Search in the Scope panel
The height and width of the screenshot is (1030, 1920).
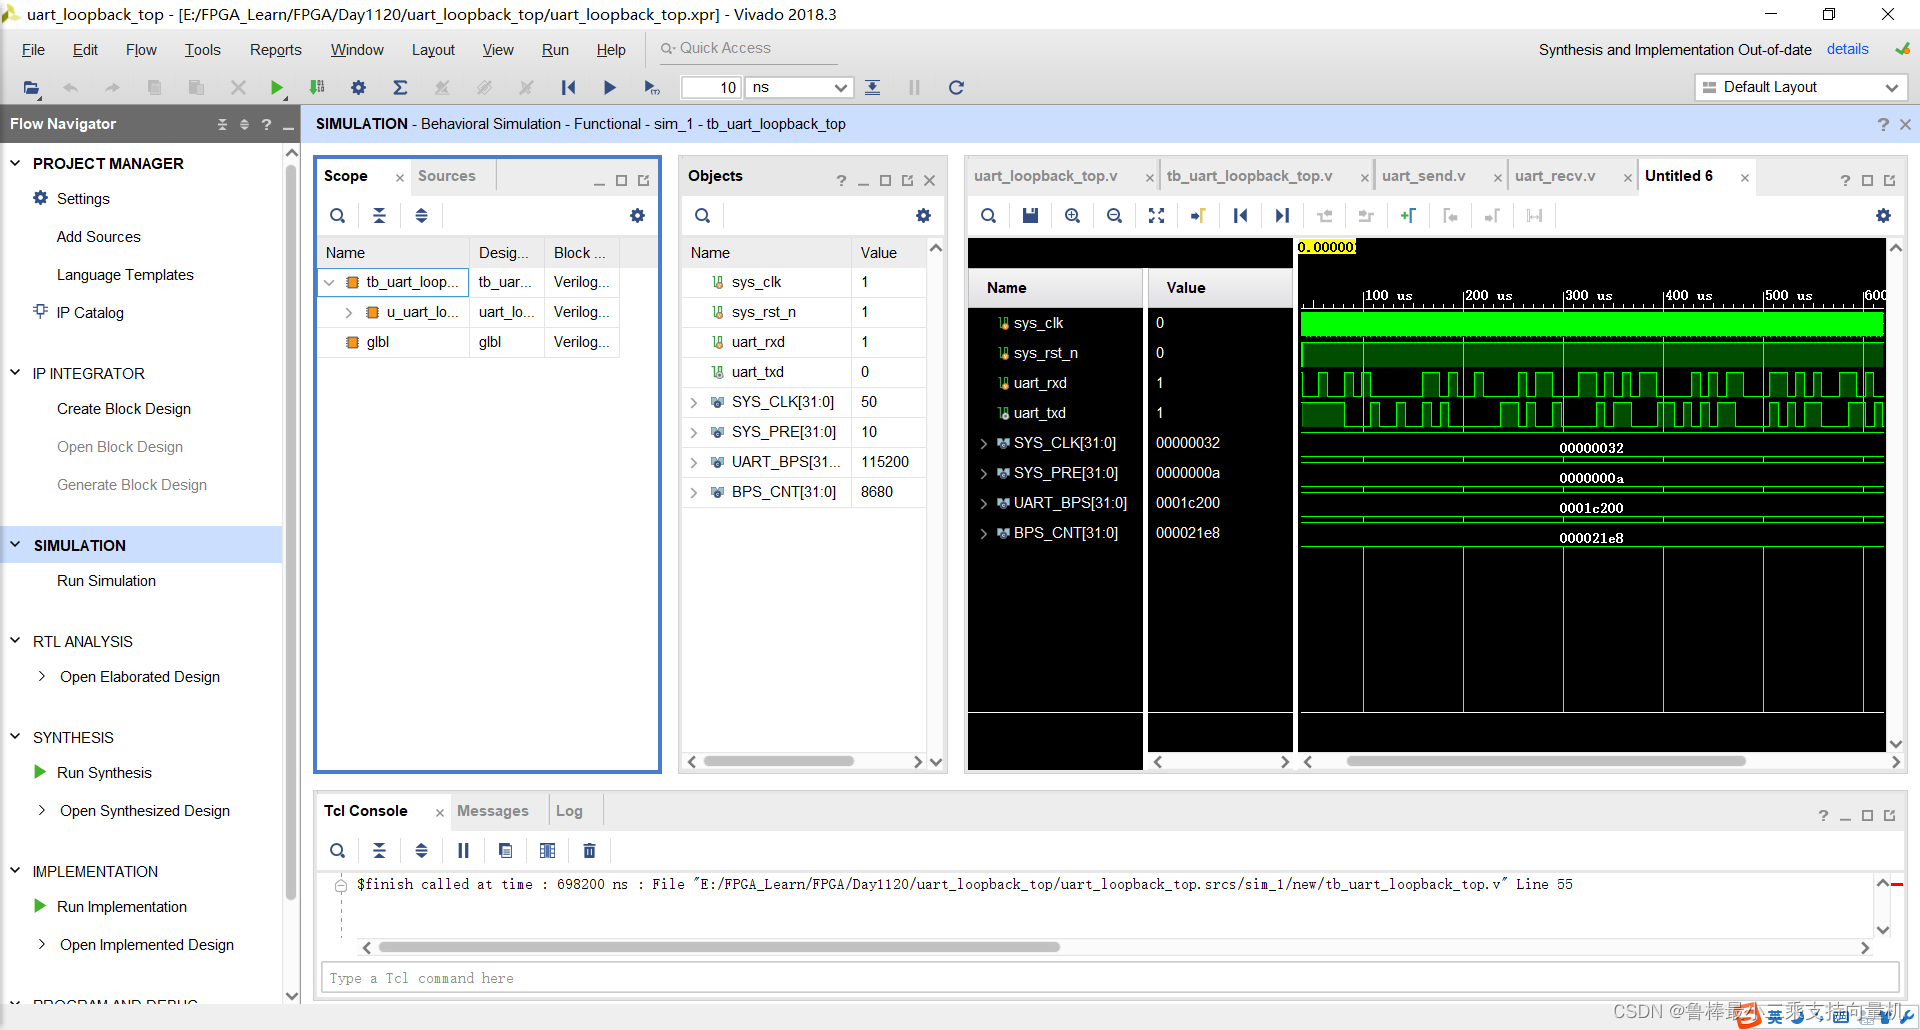[x=338, y=216]
